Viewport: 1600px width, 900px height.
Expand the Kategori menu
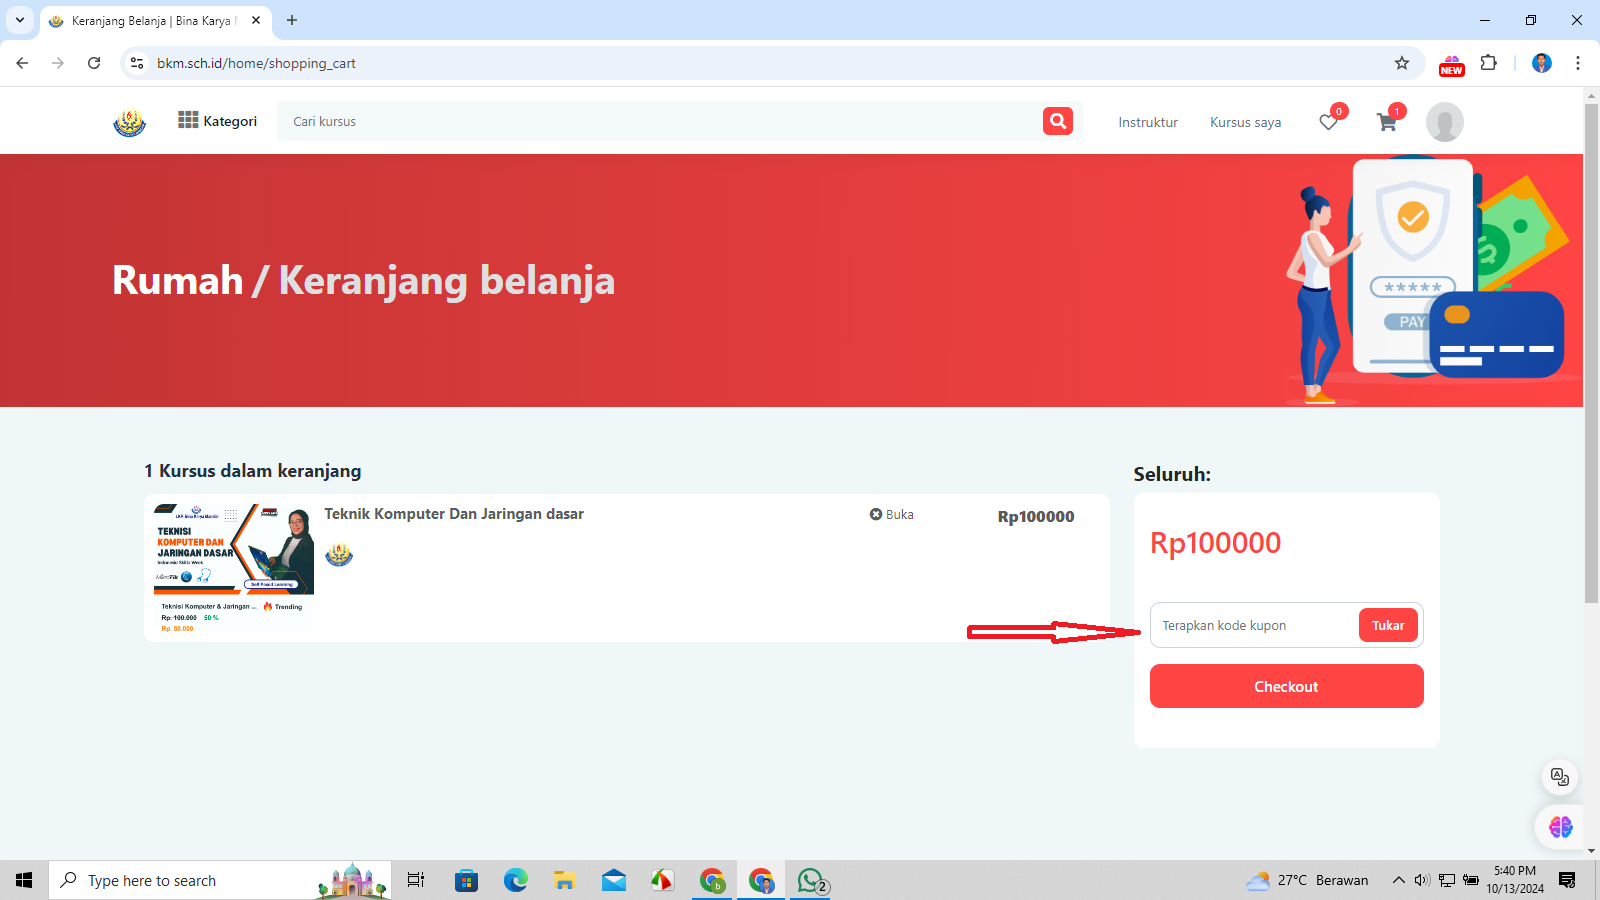(x=217, y=121)
